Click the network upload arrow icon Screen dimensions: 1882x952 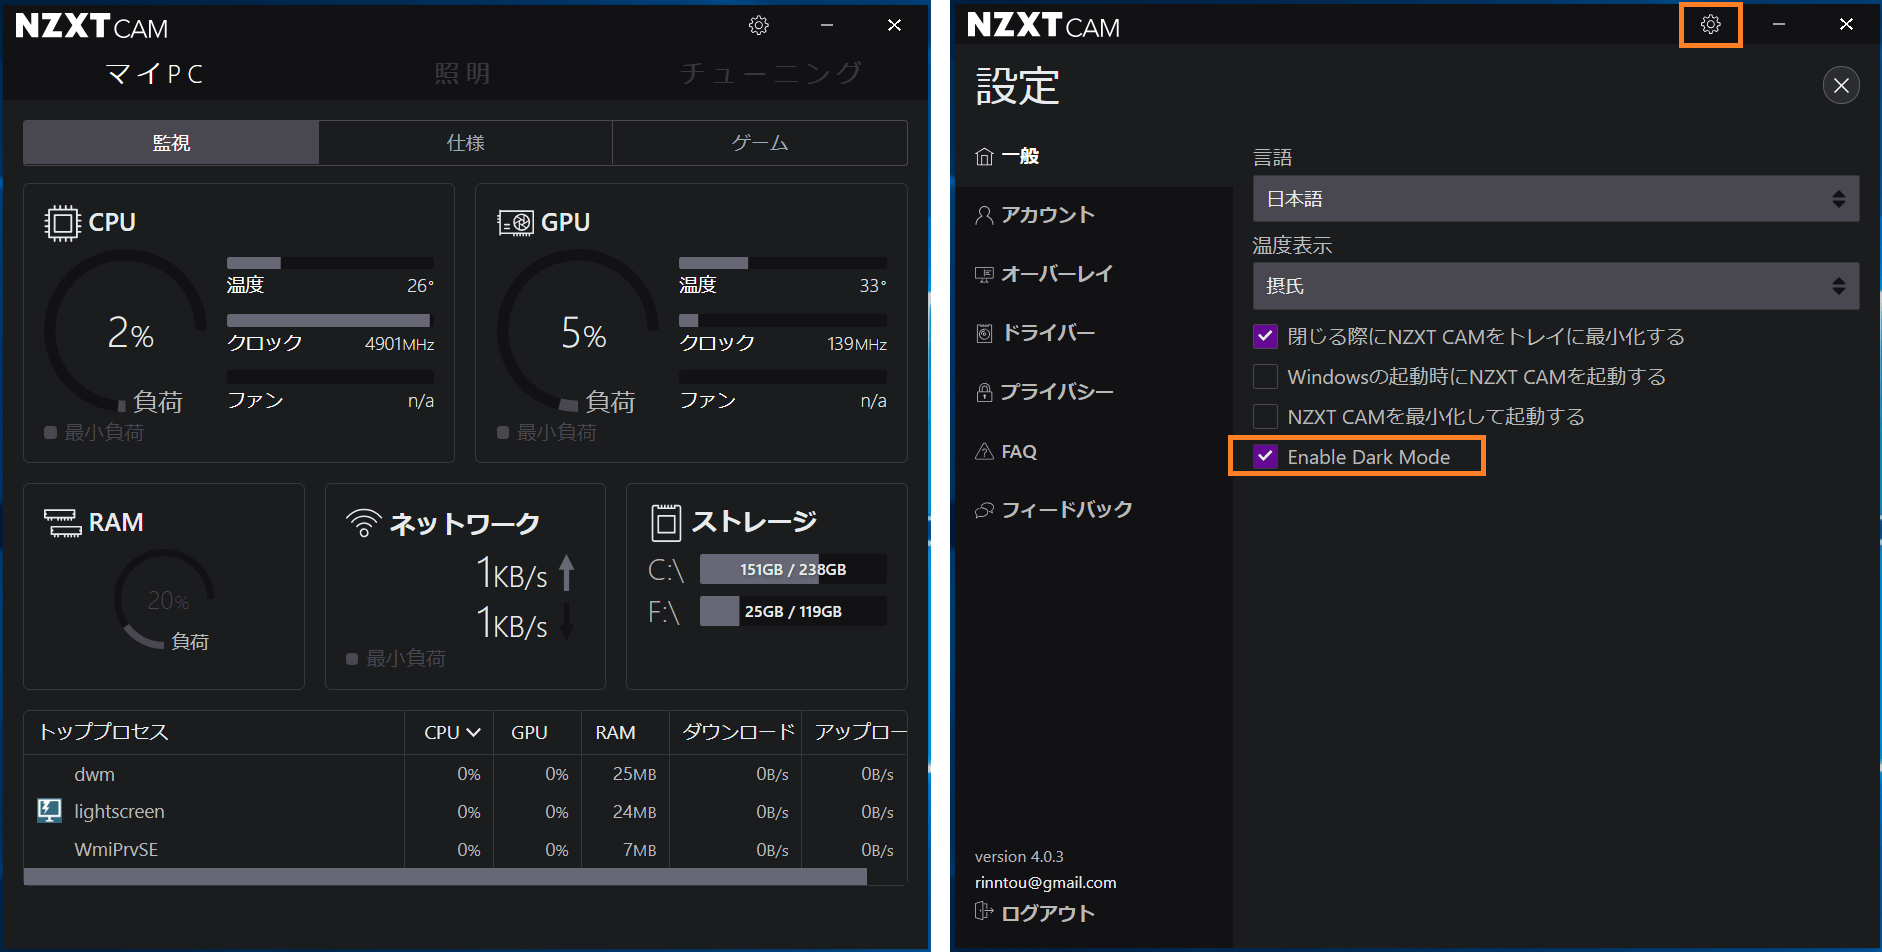click(x=567, y=573)
